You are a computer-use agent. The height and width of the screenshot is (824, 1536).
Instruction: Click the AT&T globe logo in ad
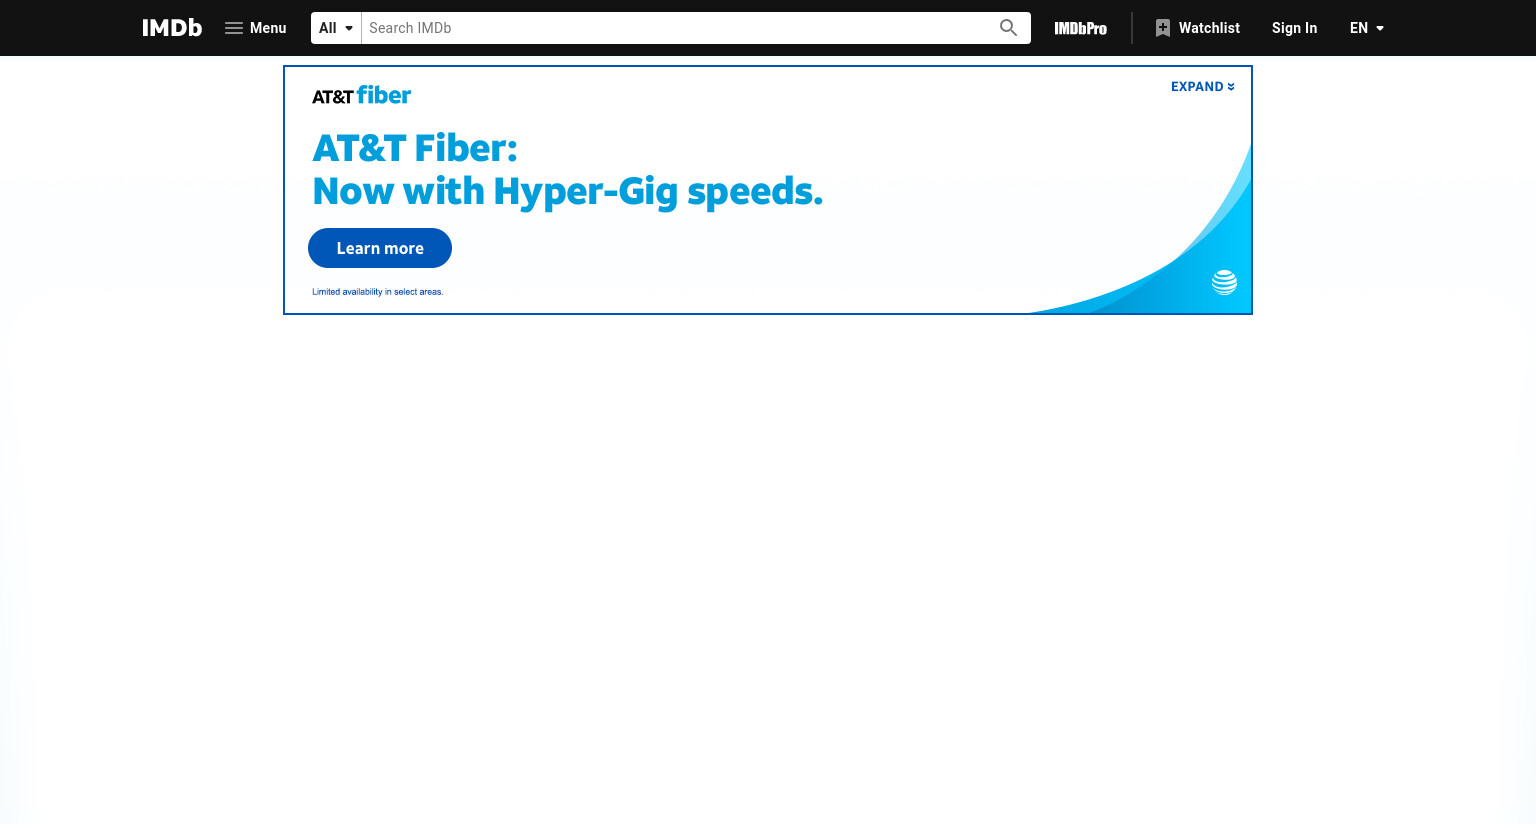[x=1224, y=282]
